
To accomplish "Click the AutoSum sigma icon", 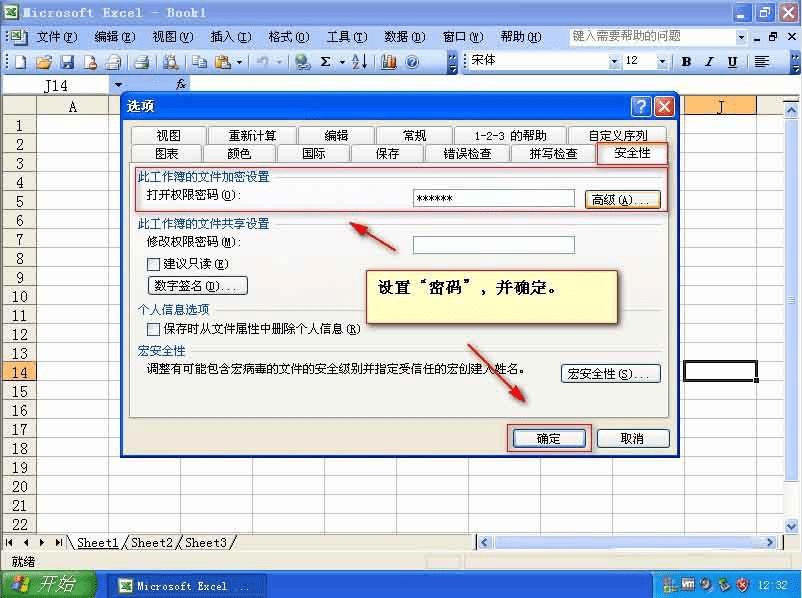I will click(325, 62).
